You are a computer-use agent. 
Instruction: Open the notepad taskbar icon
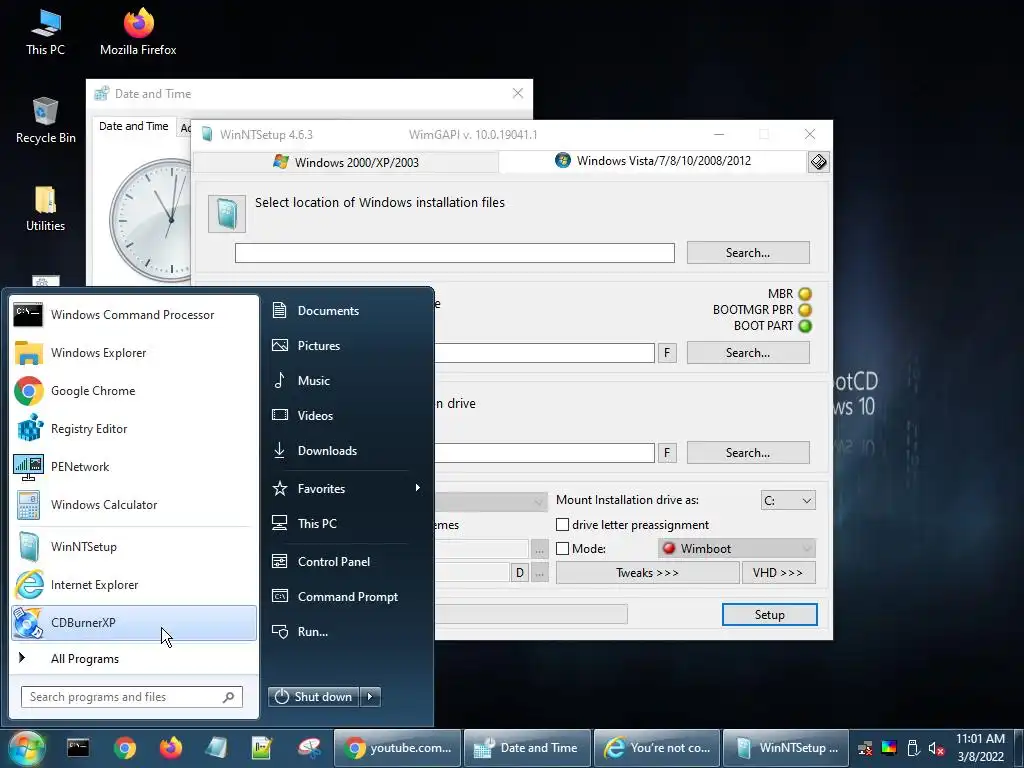click(x=262, y=748)
